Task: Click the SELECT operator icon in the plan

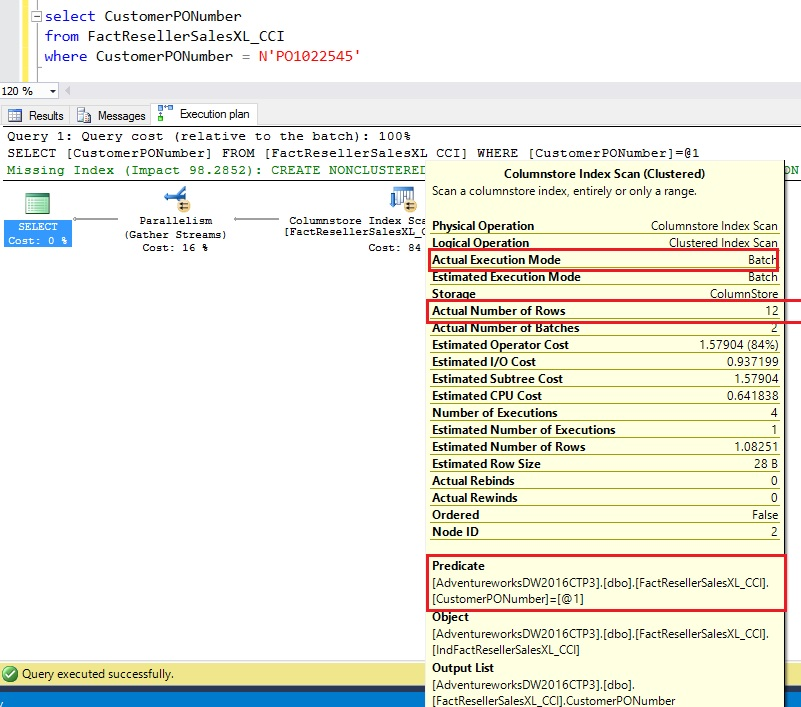Action: point(38,203)
